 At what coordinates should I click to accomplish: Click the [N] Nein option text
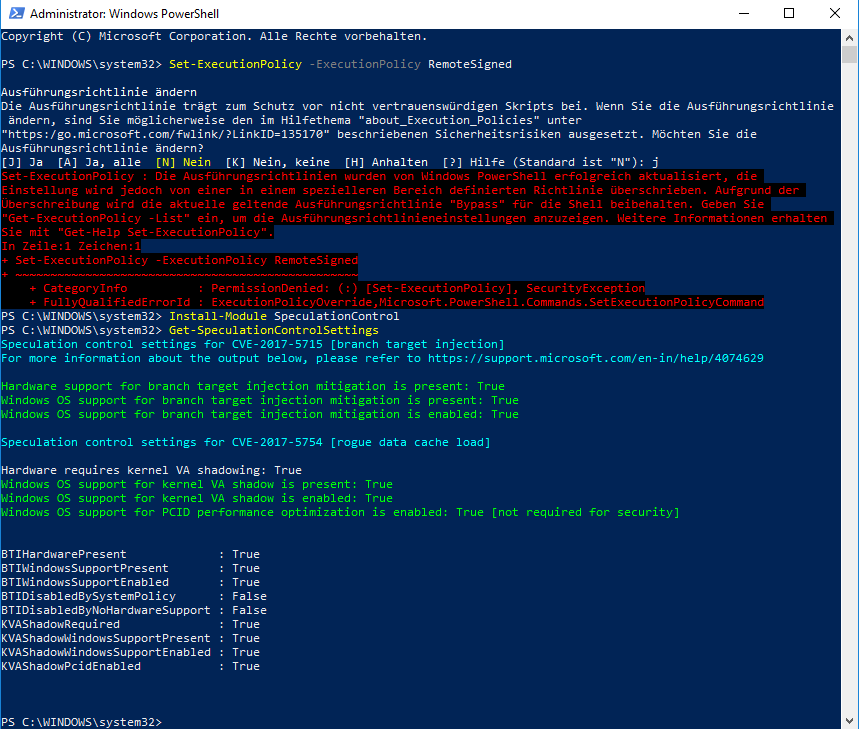tap(183, 162)
